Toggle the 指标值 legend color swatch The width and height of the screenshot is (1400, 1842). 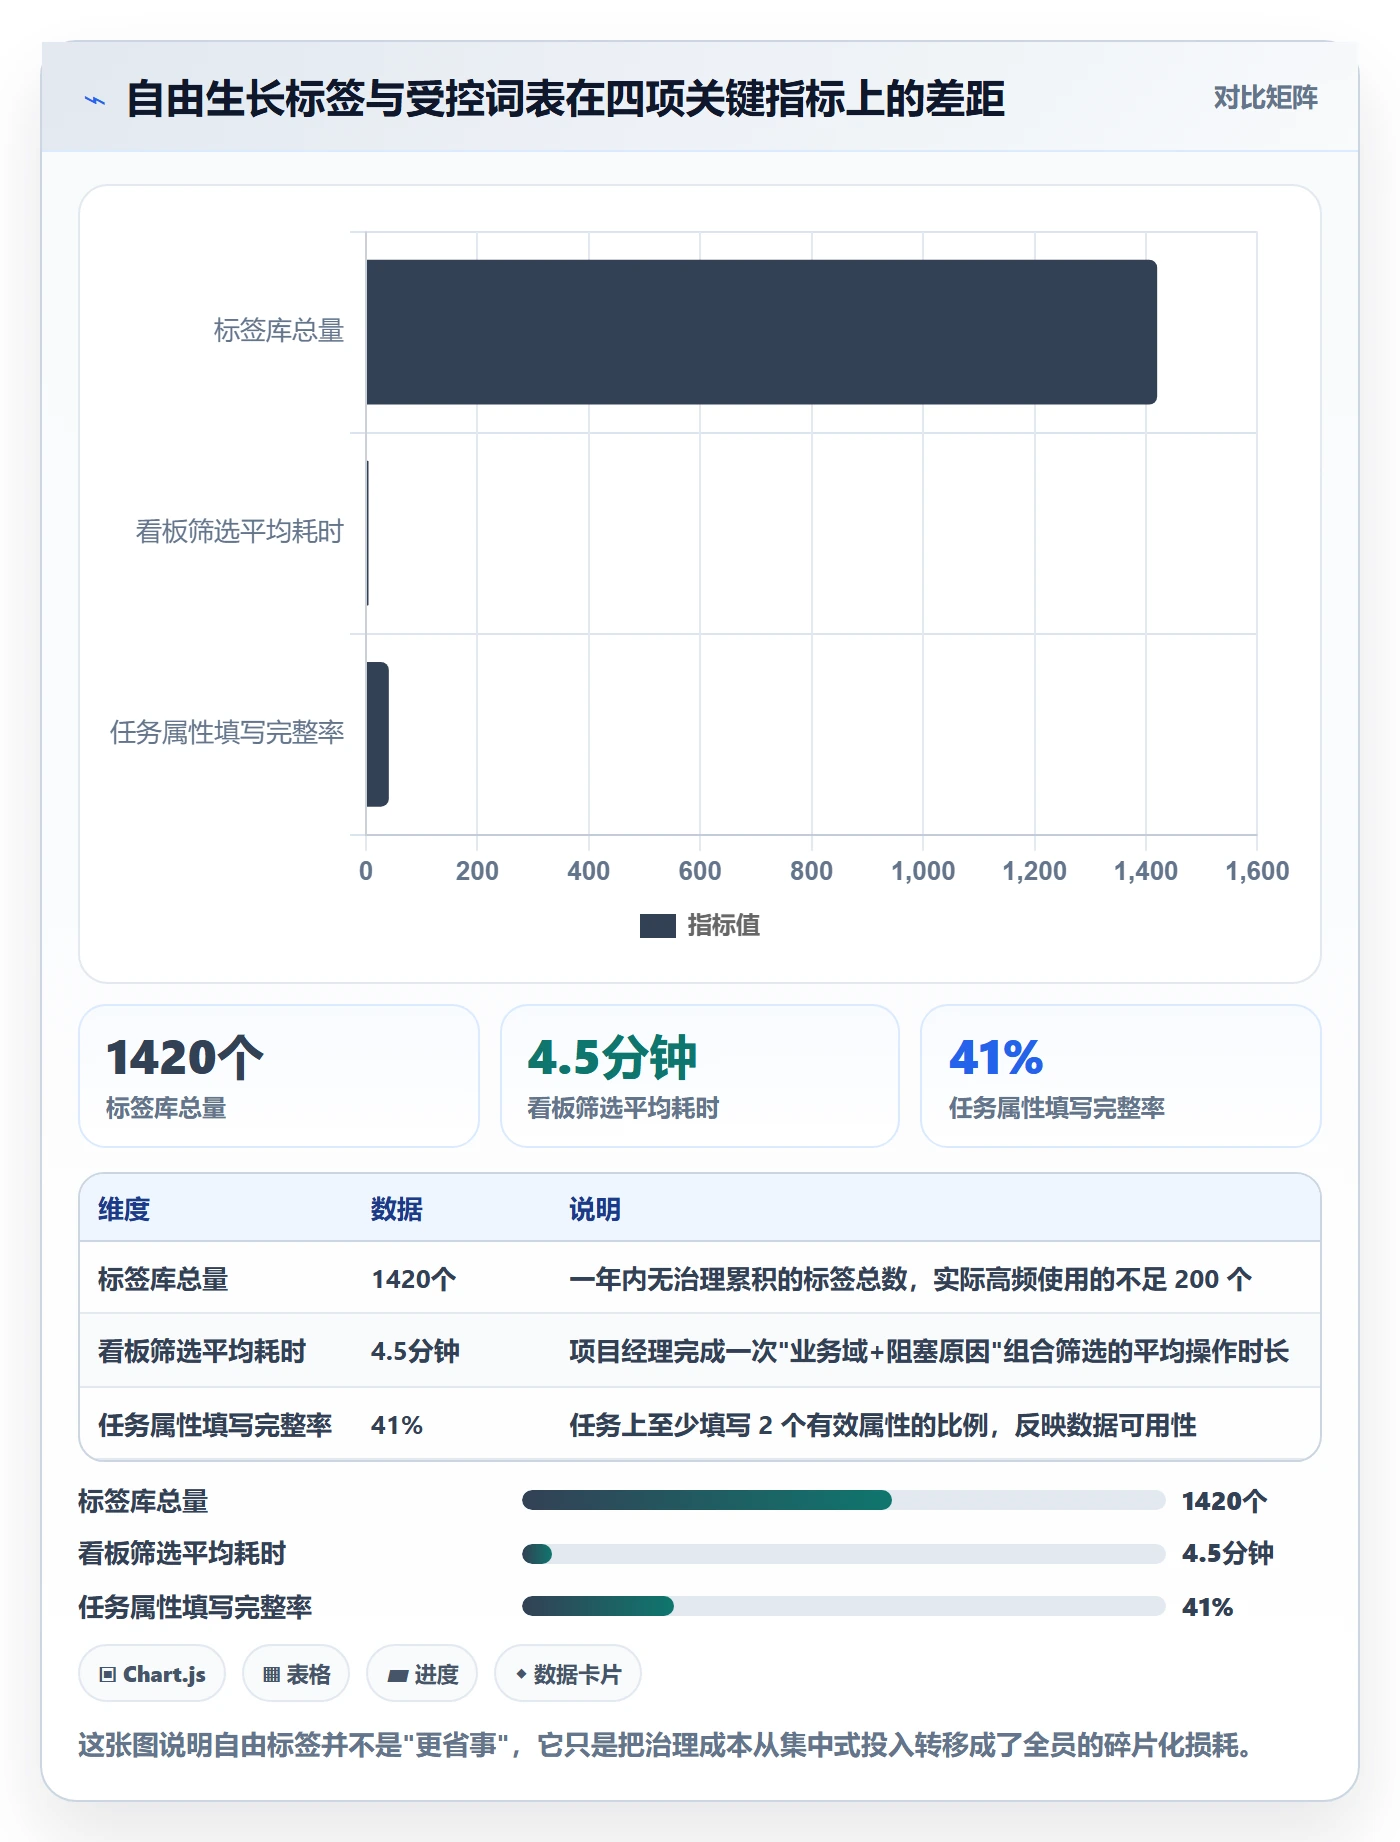click(x=657, y=926)
